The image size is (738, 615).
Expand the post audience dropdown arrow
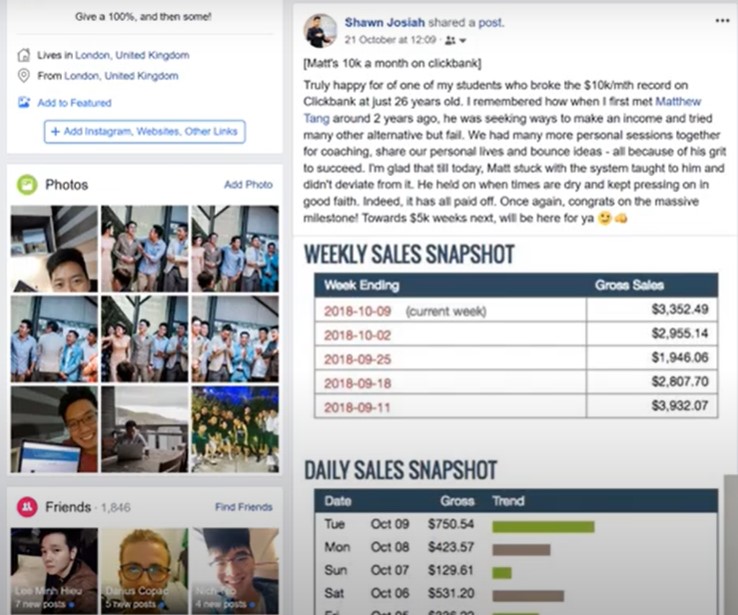463,41
